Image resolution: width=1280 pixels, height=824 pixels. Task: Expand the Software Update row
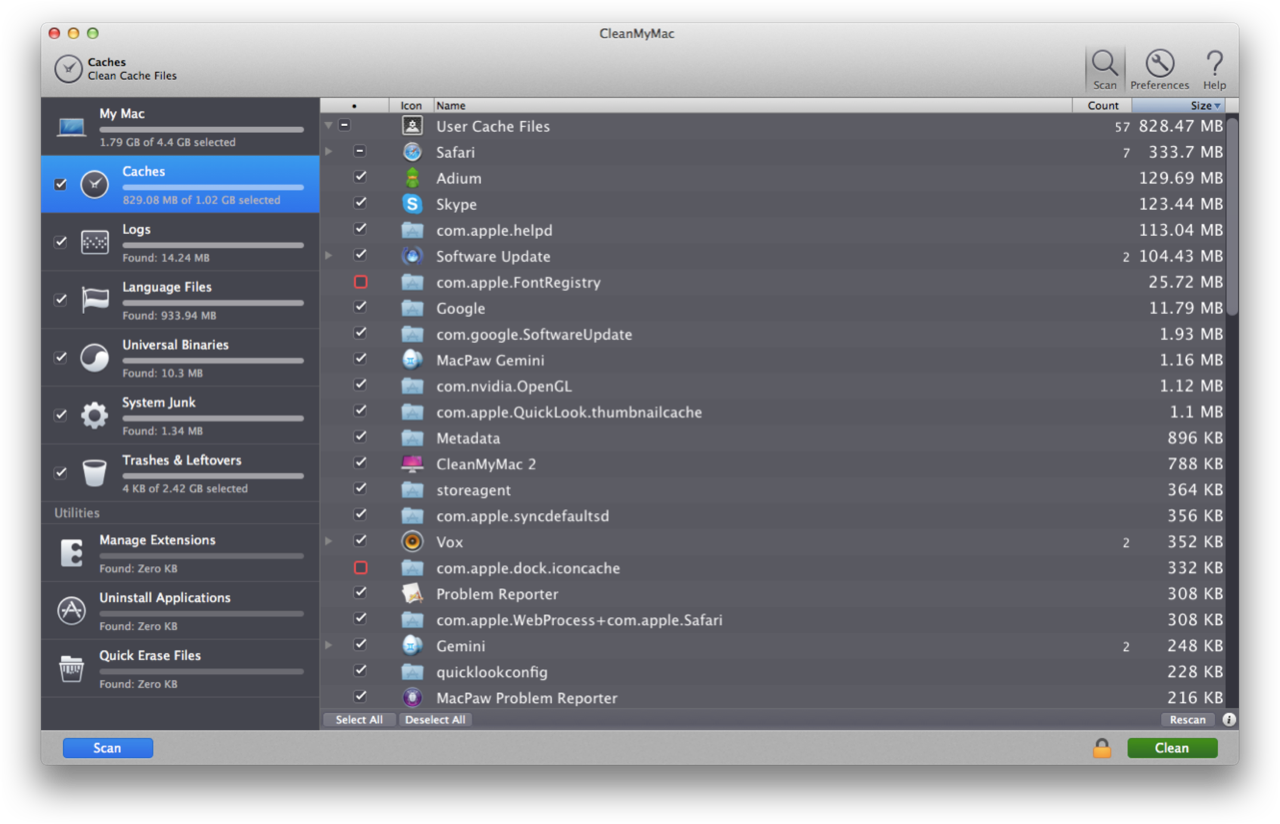[x=328, y=256]
